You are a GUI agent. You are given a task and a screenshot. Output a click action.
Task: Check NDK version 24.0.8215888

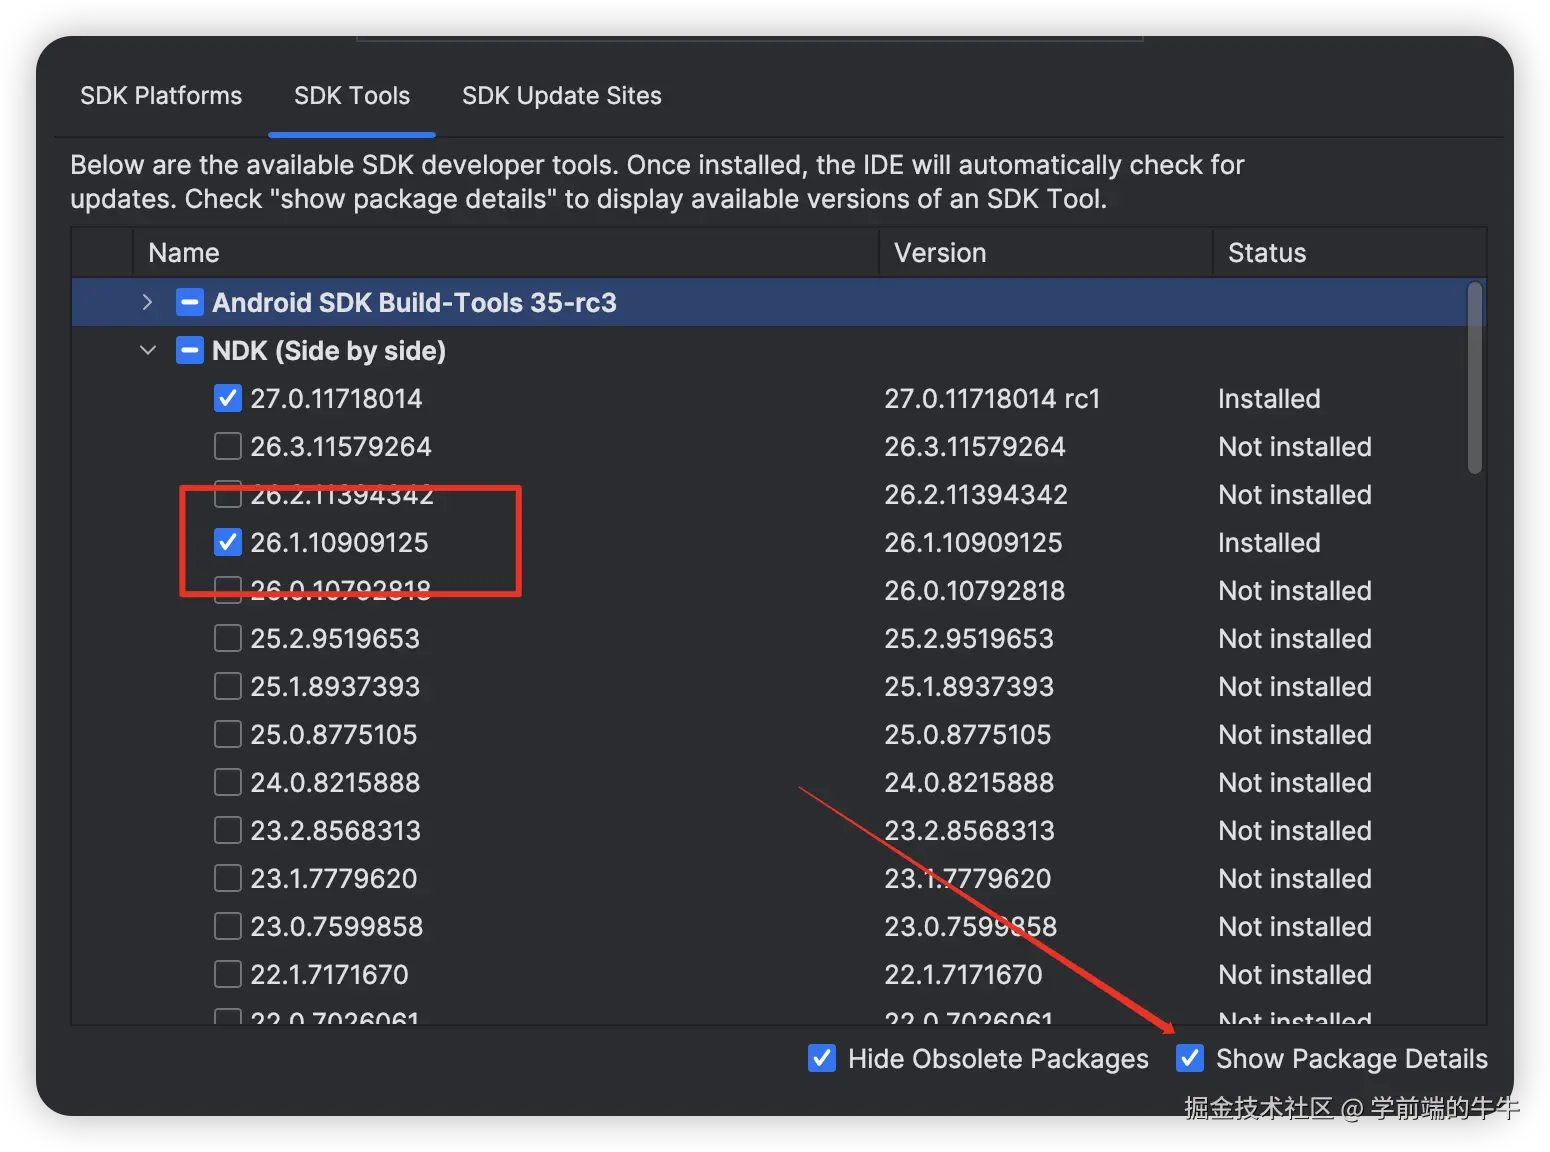click(x=228, y=782)
